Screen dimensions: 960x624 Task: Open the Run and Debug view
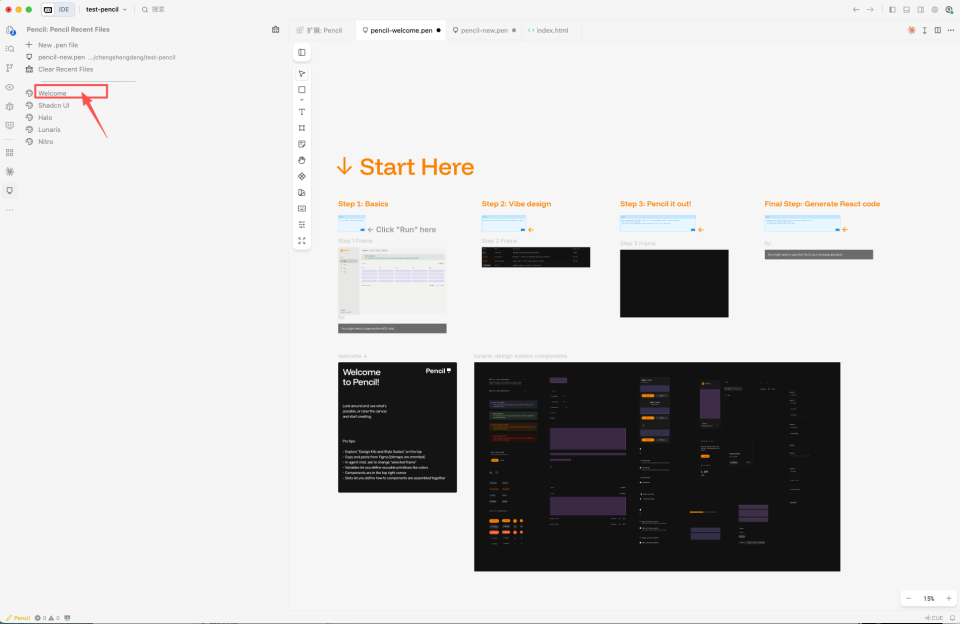coord(10,106)
